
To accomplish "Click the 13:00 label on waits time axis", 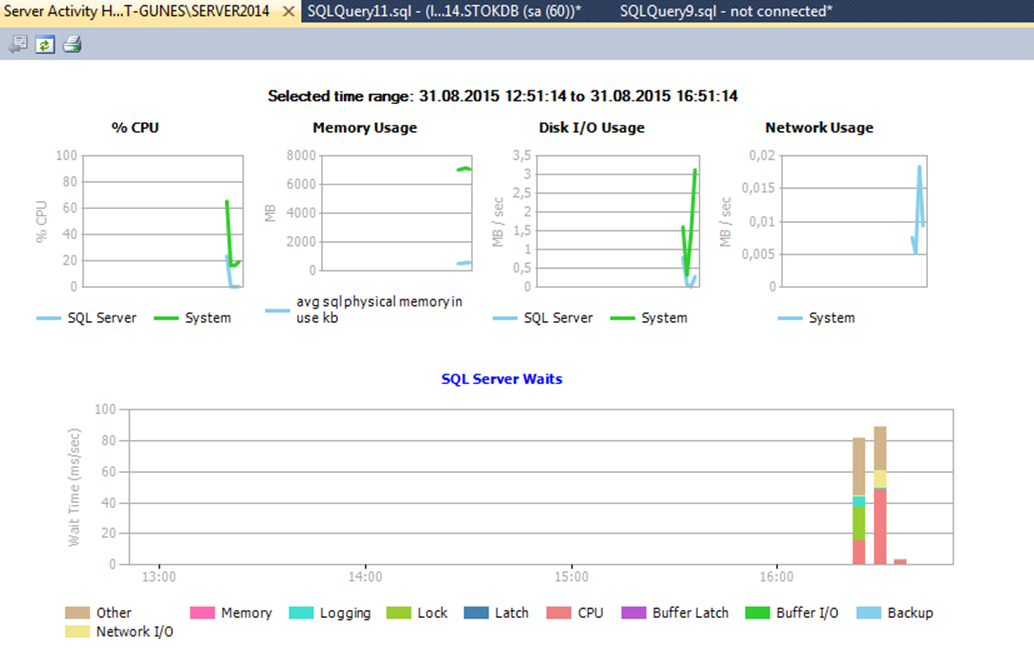I will tap(159, 577).
